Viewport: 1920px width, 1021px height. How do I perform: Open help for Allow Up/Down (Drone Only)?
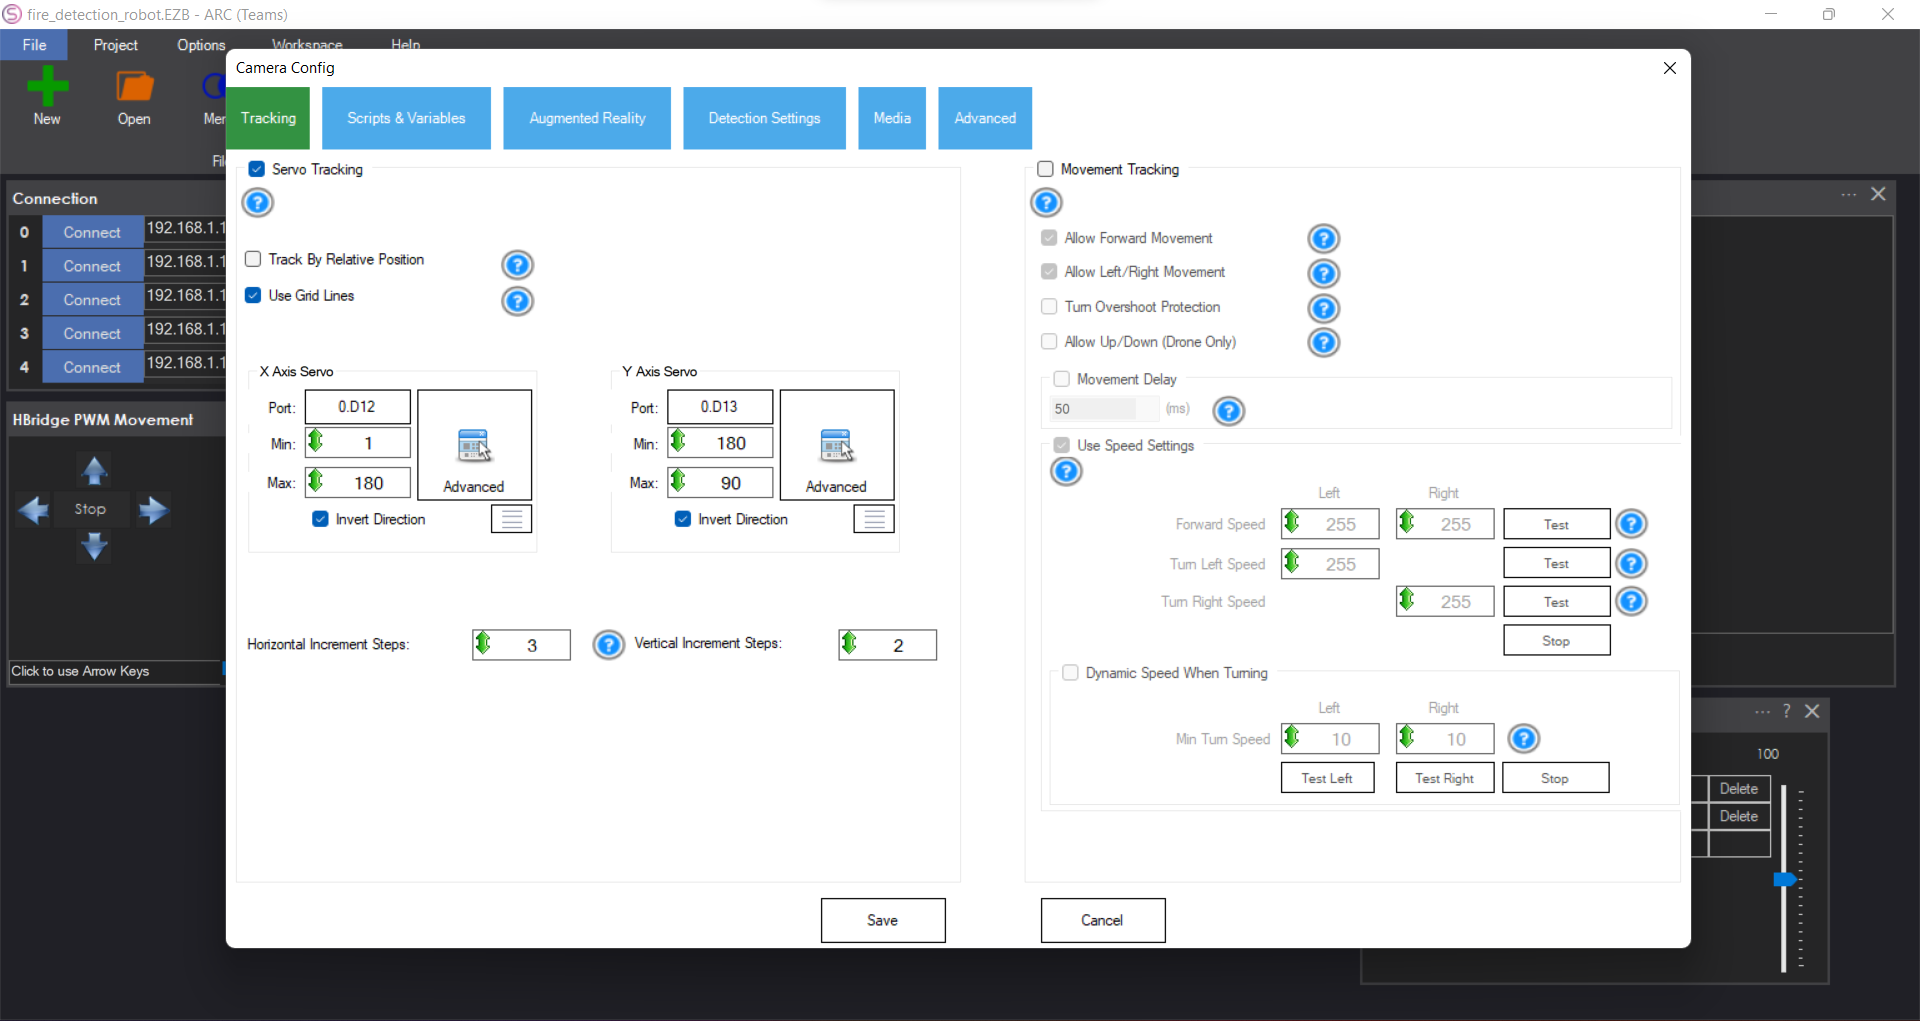[1323, 343]
